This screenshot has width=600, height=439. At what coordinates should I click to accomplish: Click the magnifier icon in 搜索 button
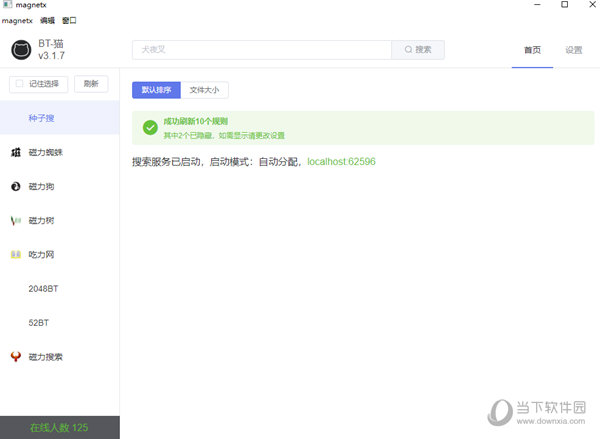pyautogui.click(x=408, y=50)
